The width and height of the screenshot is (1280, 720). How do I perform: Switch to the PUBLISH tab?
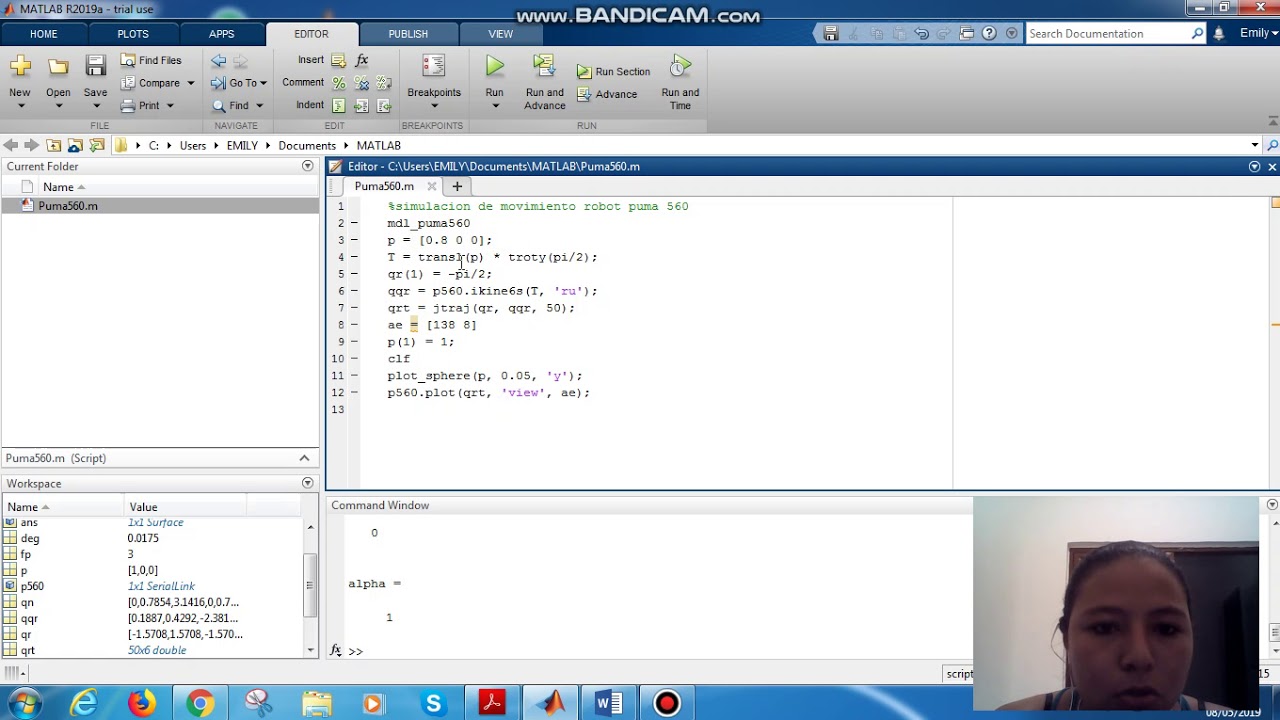pos(408,34)
